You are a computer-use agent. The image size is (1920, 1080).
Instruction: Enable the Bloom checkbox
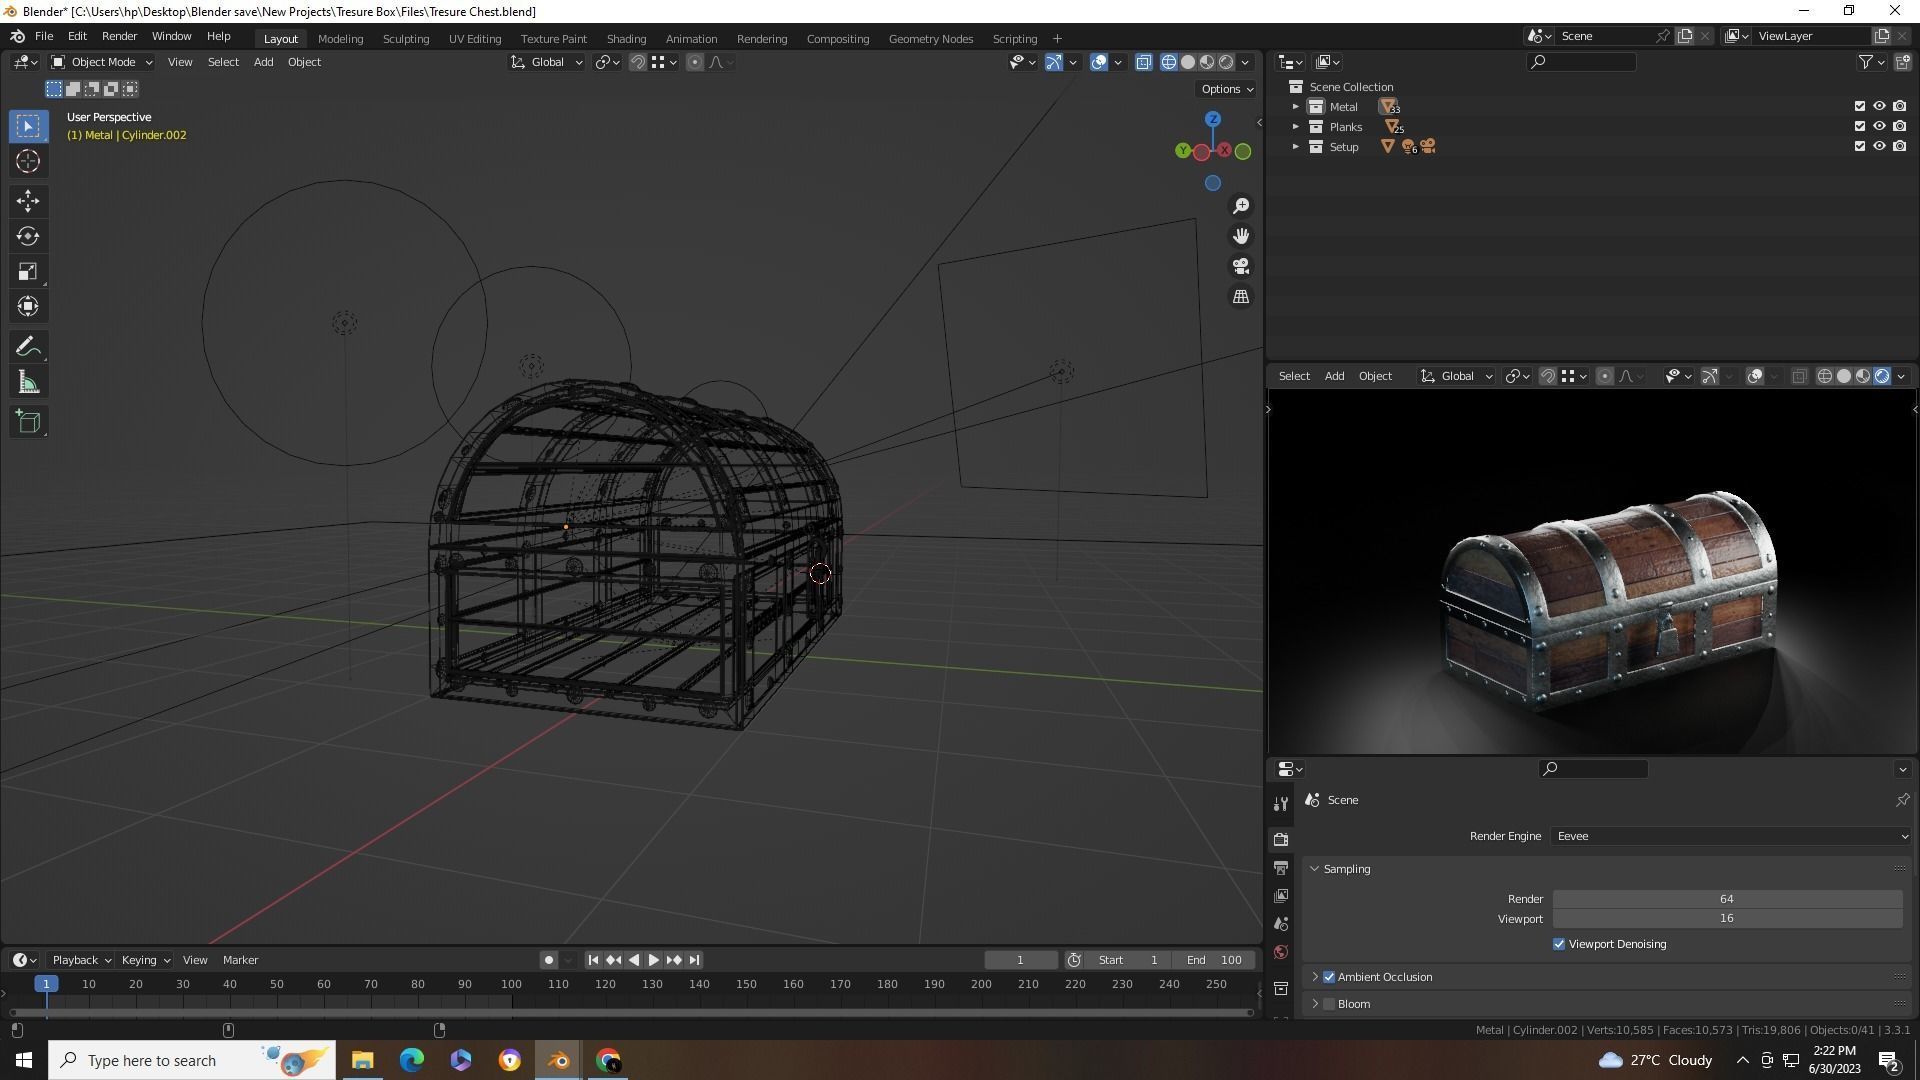click(1329, 1004)
